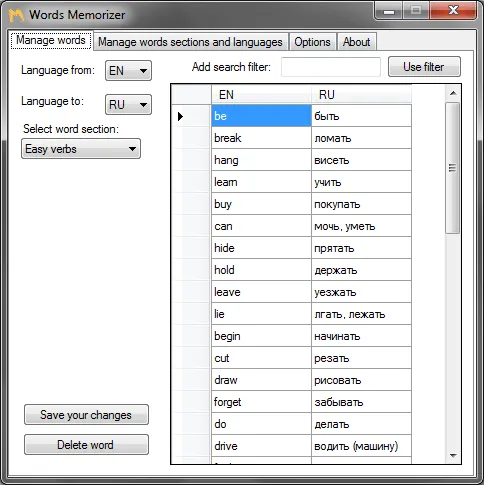Click Save your changes button
Image resolution: width=484 pixels, height=485 pixels.
pos(86,415)
